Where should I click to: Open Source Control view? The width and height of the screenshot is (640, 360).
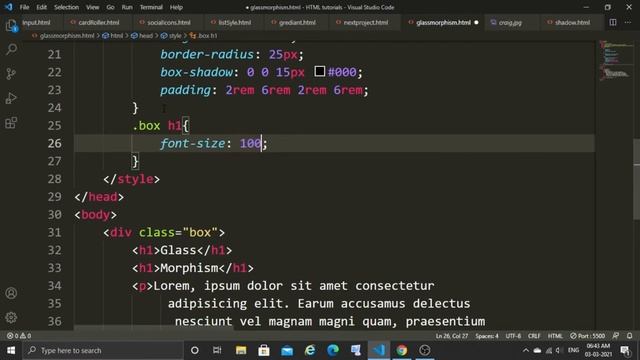click(x=11, y=74)
